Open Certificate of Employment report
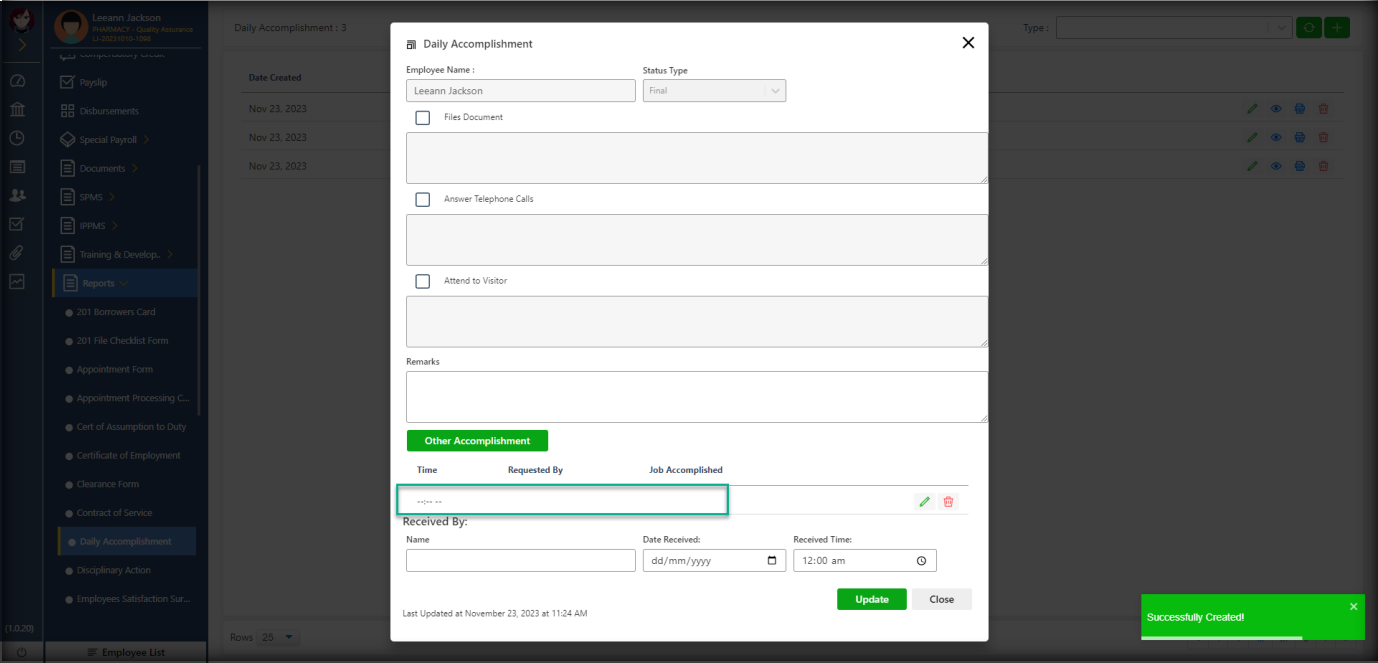 [128, 456]
